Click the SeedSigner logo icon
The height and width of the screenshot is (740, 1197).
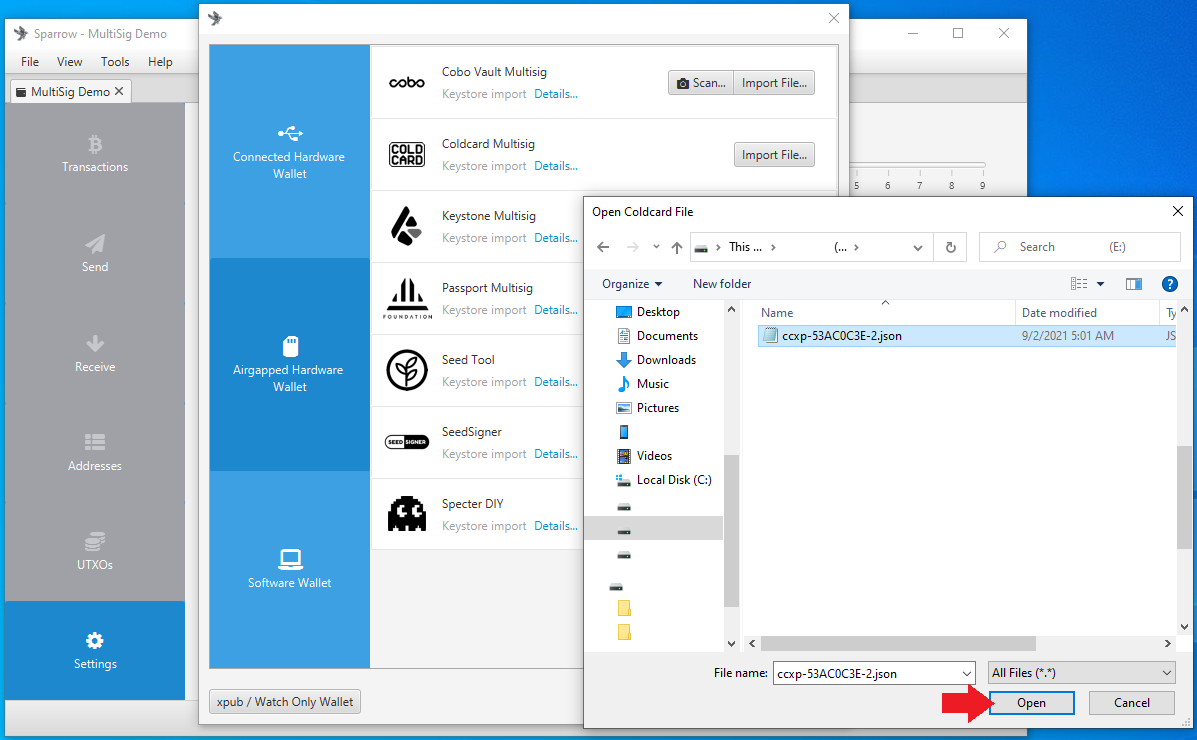(407, 442)
